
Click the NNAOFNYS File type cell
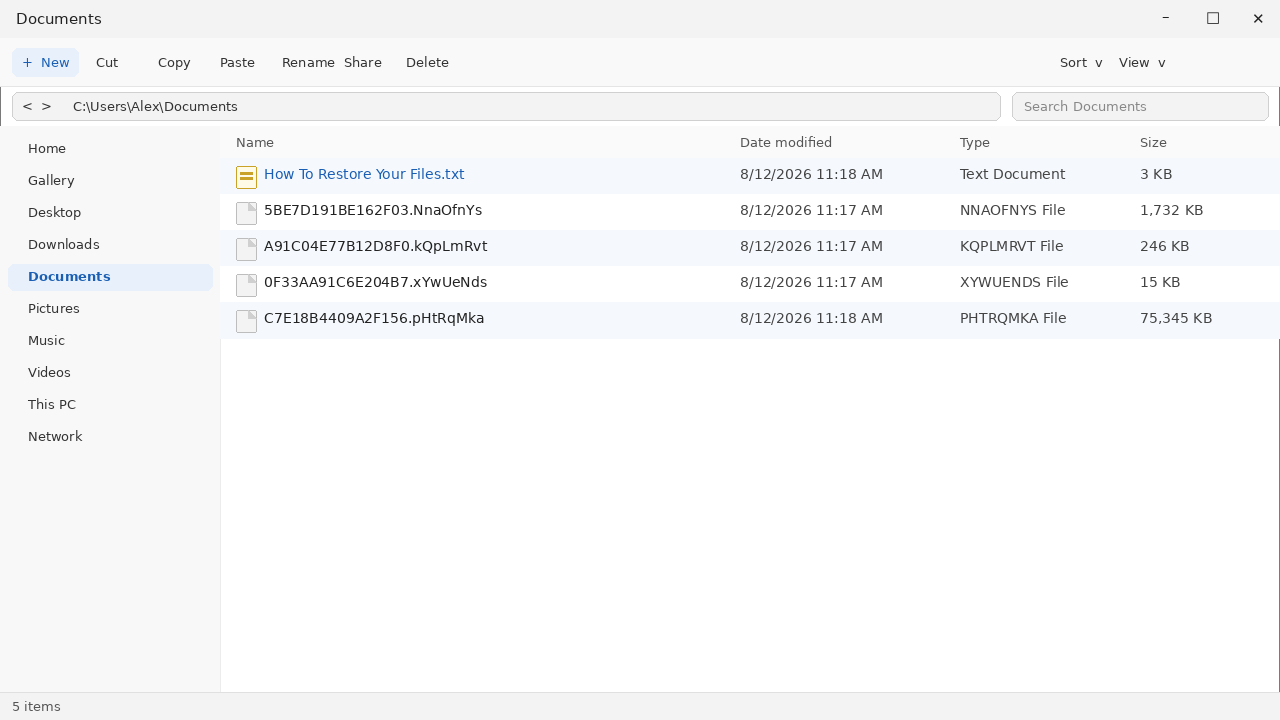click(x=1012, y=210)
